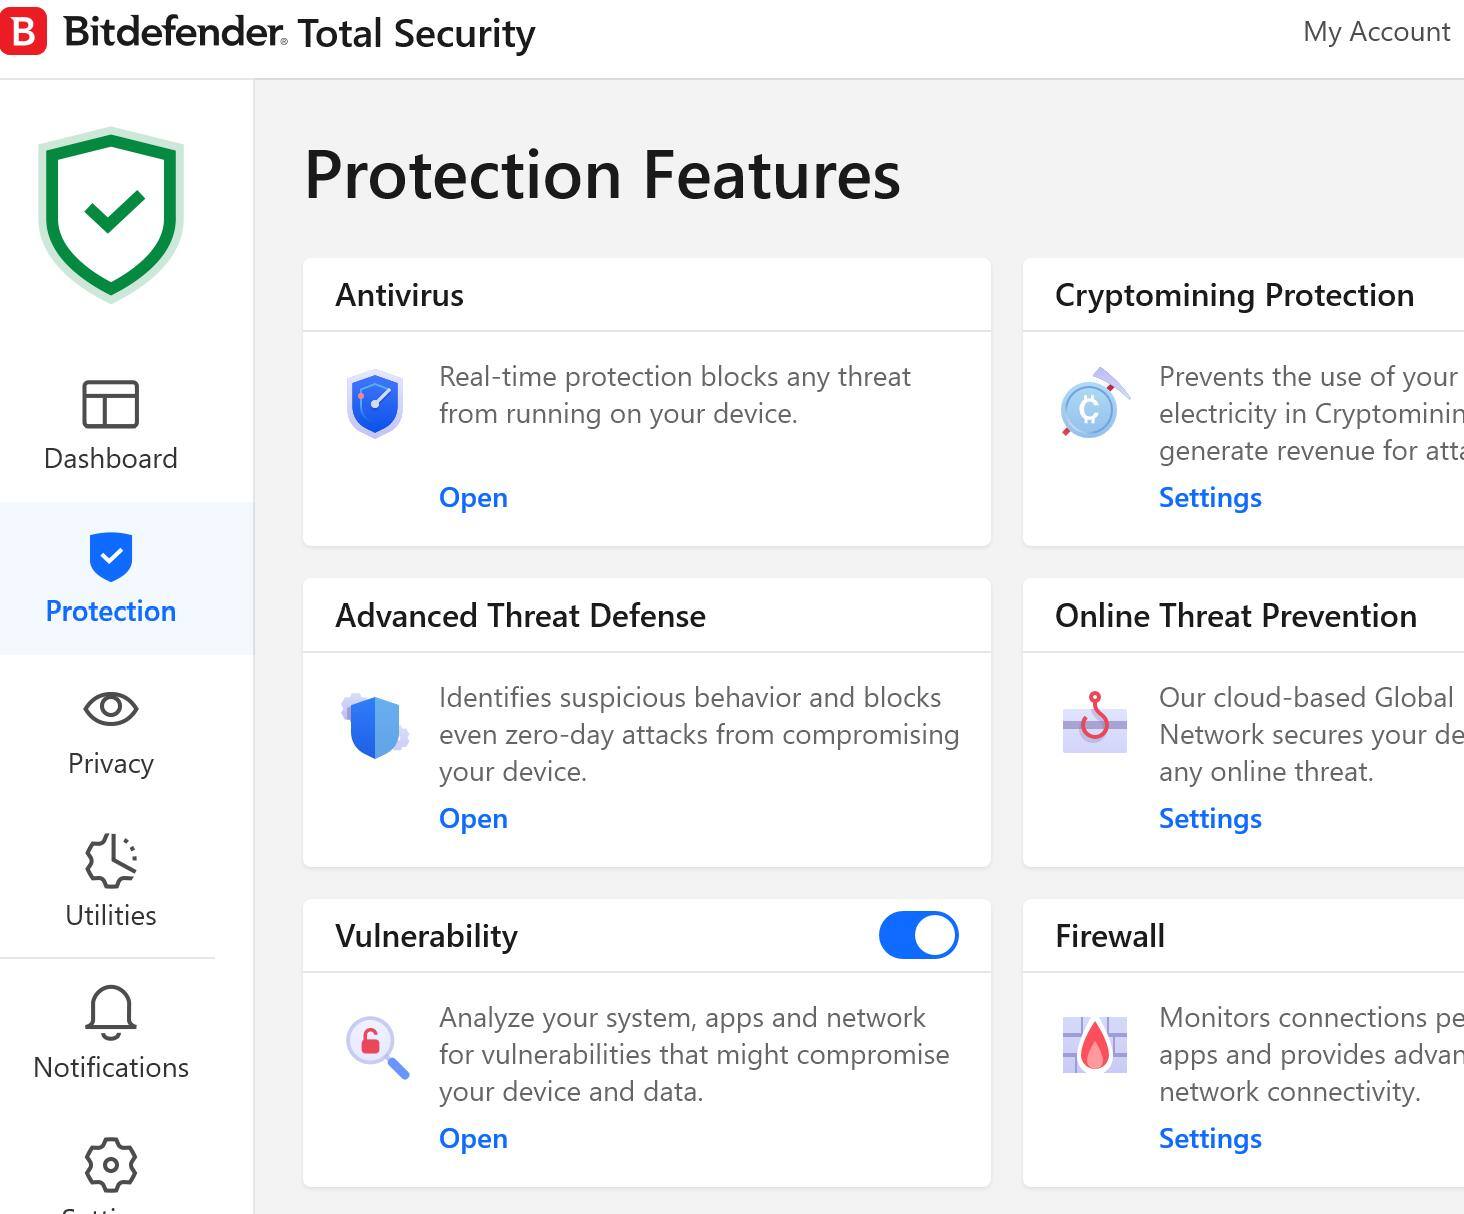Click the green shield status icon
Viewport: 1464px width, 1214px height.
pos(111,214)
